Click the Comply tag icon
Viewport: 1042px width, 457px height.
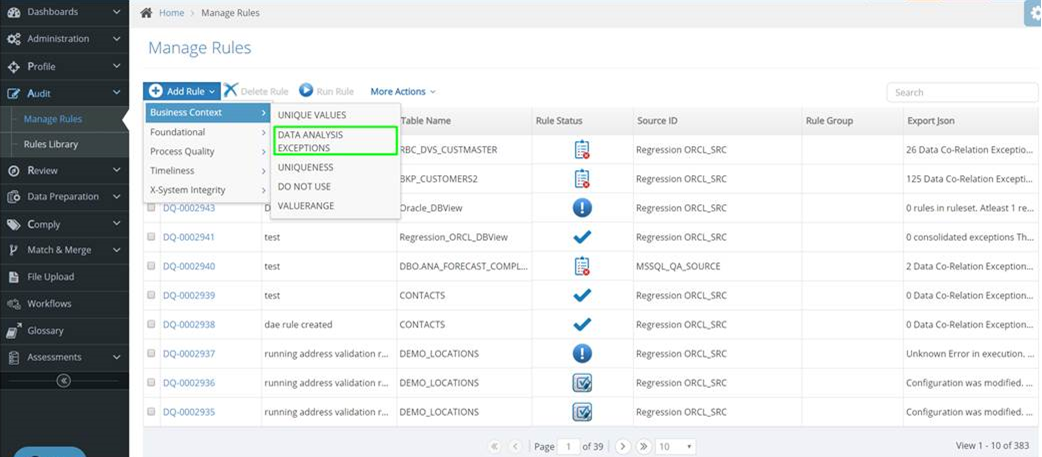coord(13,225)
